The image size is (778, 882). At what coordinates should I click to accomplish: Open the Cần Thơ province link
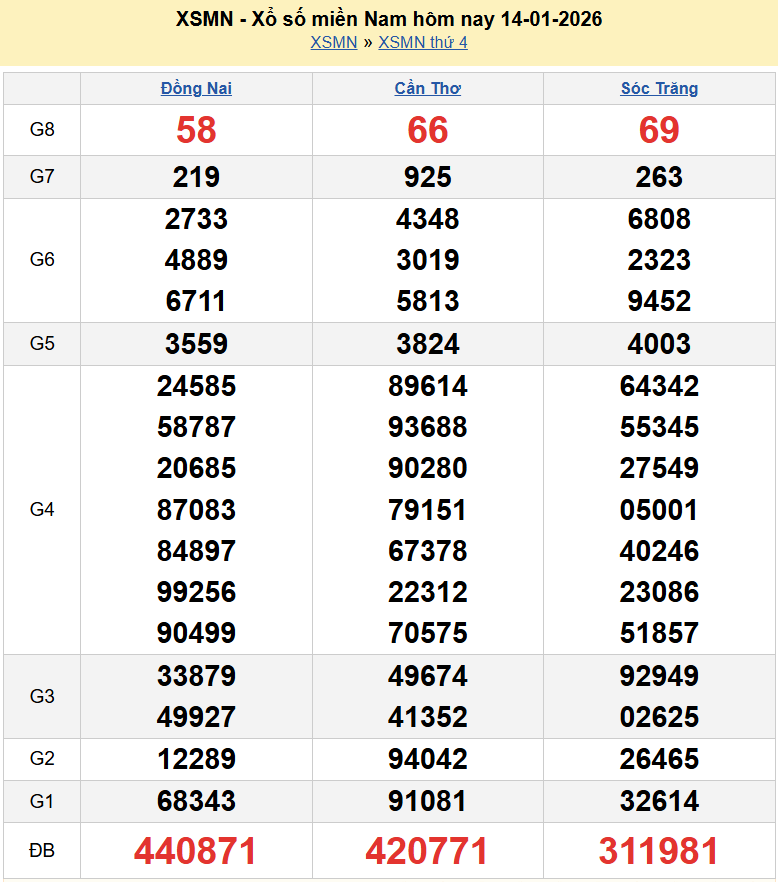[x=427, y=88]
